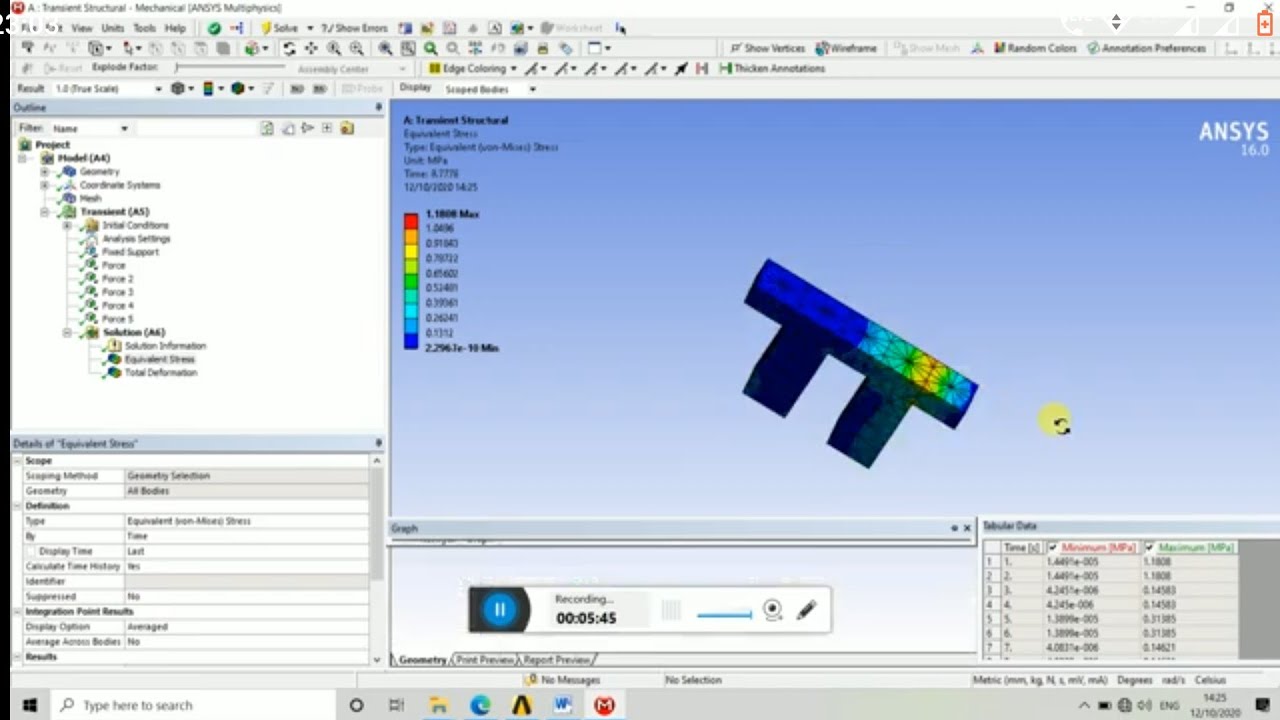This screenshot has width=1280, height=720.
Task: Select Force 3 in tree
Action: 117,292
